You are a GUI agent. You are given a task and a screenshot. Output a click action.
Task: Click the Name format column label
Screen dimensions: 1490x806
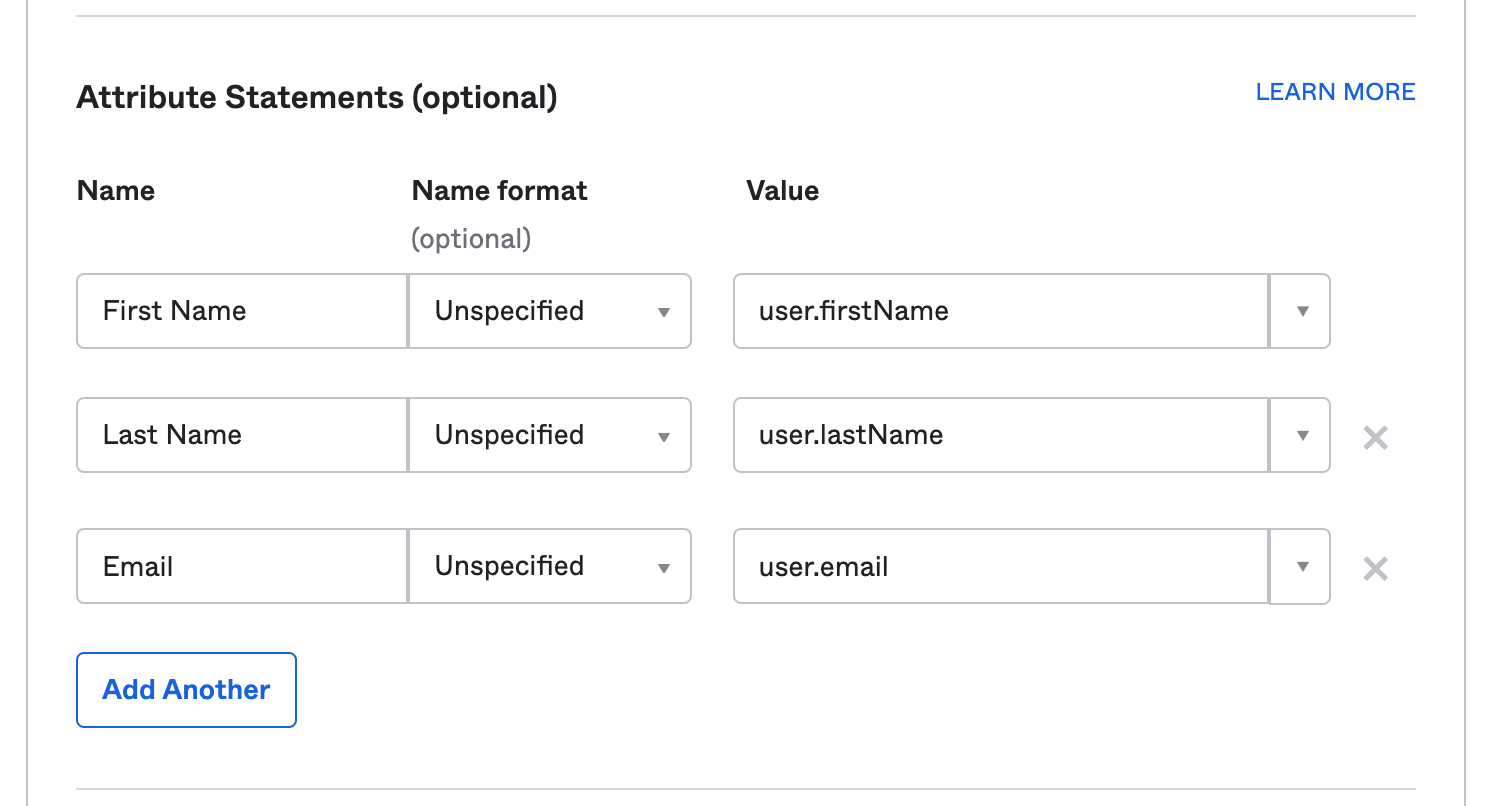pyautogui.click(x=500, y=191)
